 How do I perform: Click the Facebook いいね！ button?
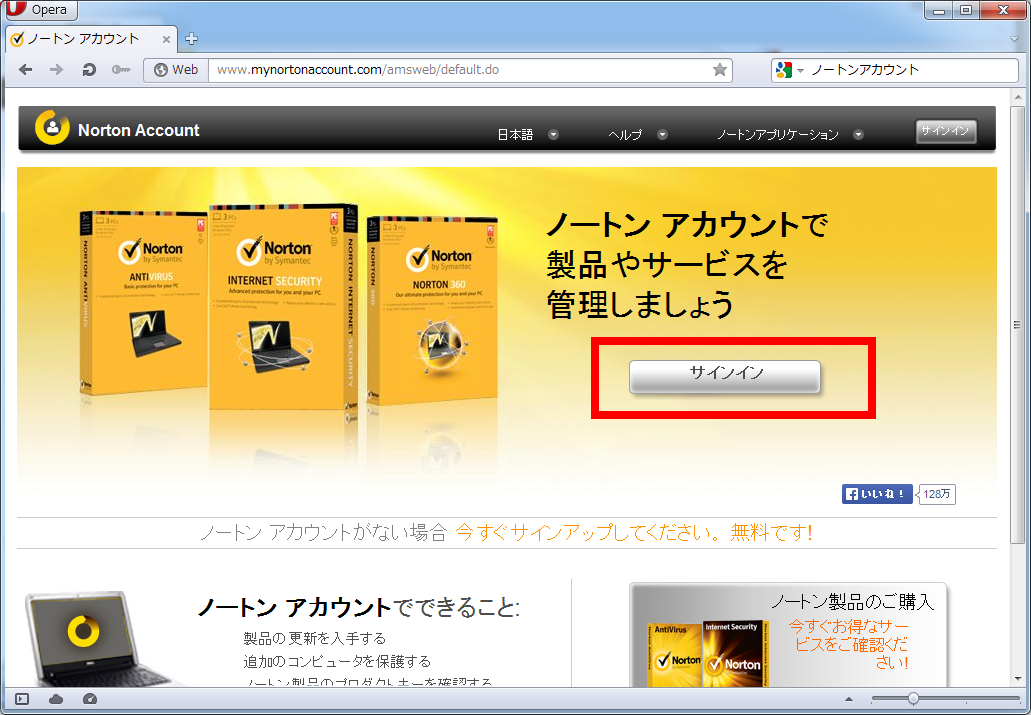coord(877,494)
